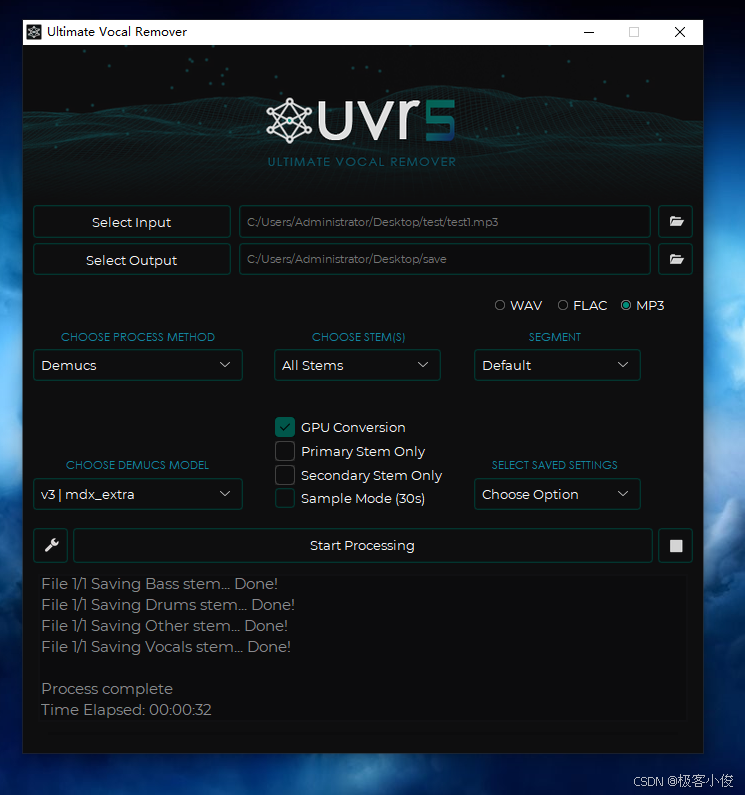Click the UVR5 logo banner
745x795 pixels.
tap(361, 132)
